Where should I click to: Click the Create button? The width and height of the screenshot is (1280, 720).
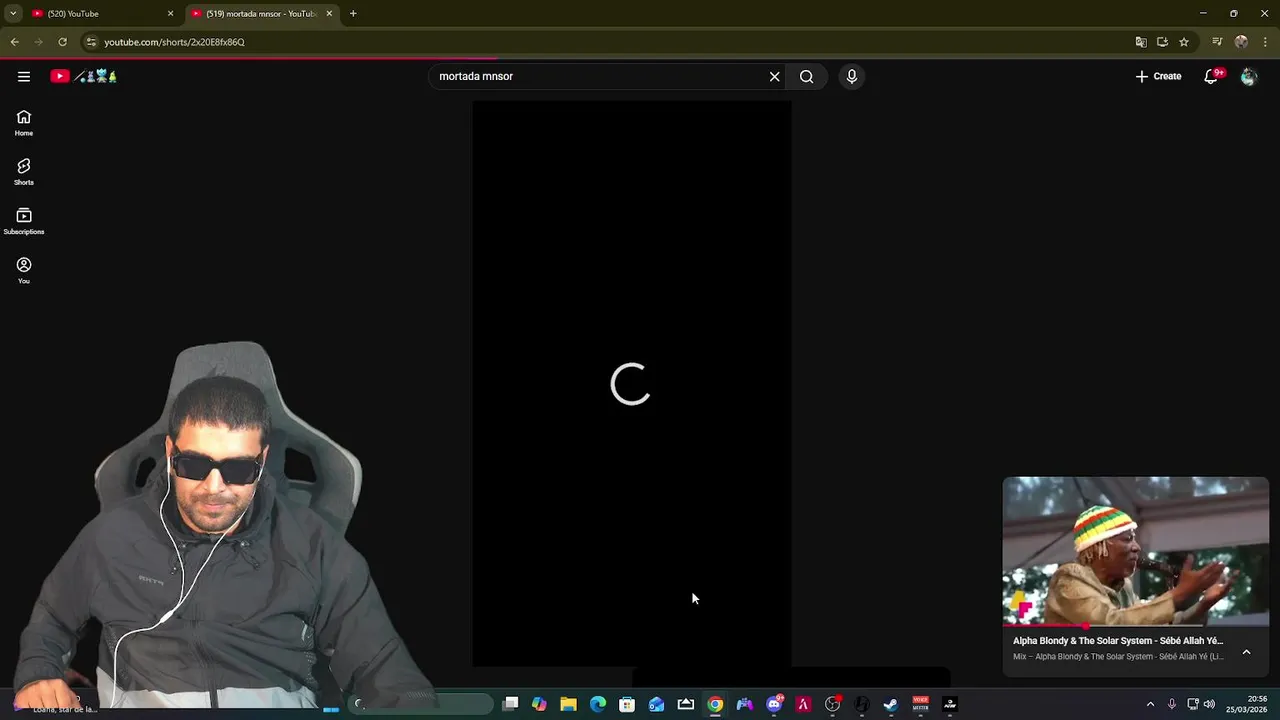1158,76
